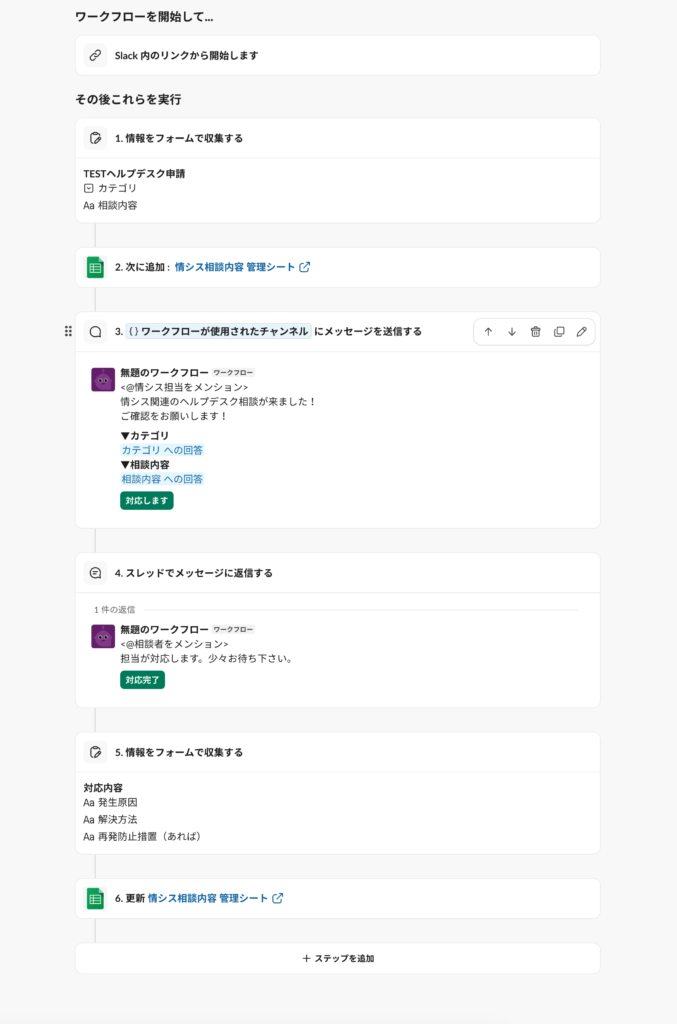Duplicate step 3 with the copy icon
Image resolution: width=677 pixels, height=1024 pixels.
[559, 332]
